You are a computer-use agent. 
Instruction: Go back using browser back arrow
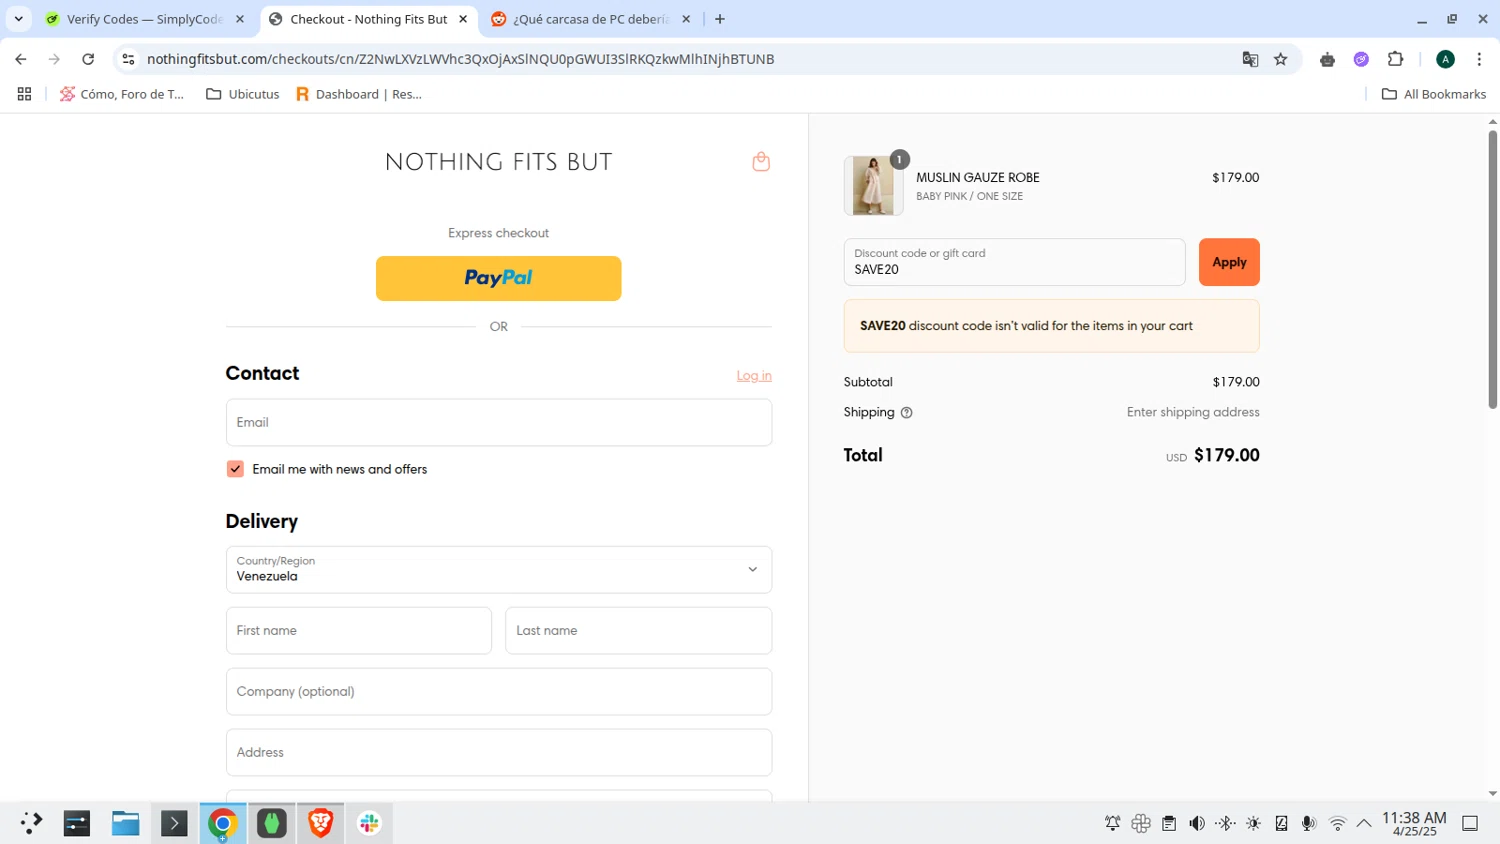click(x=21, y=59)
